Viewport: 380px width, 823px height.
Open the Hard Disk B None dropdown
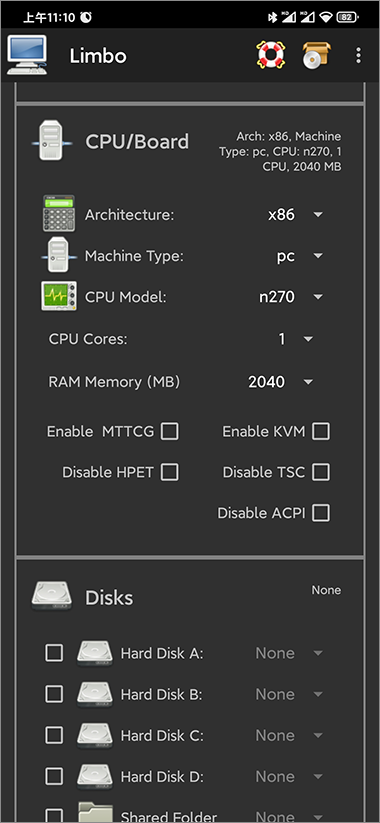pyautogui.click(x=289, y=694)
